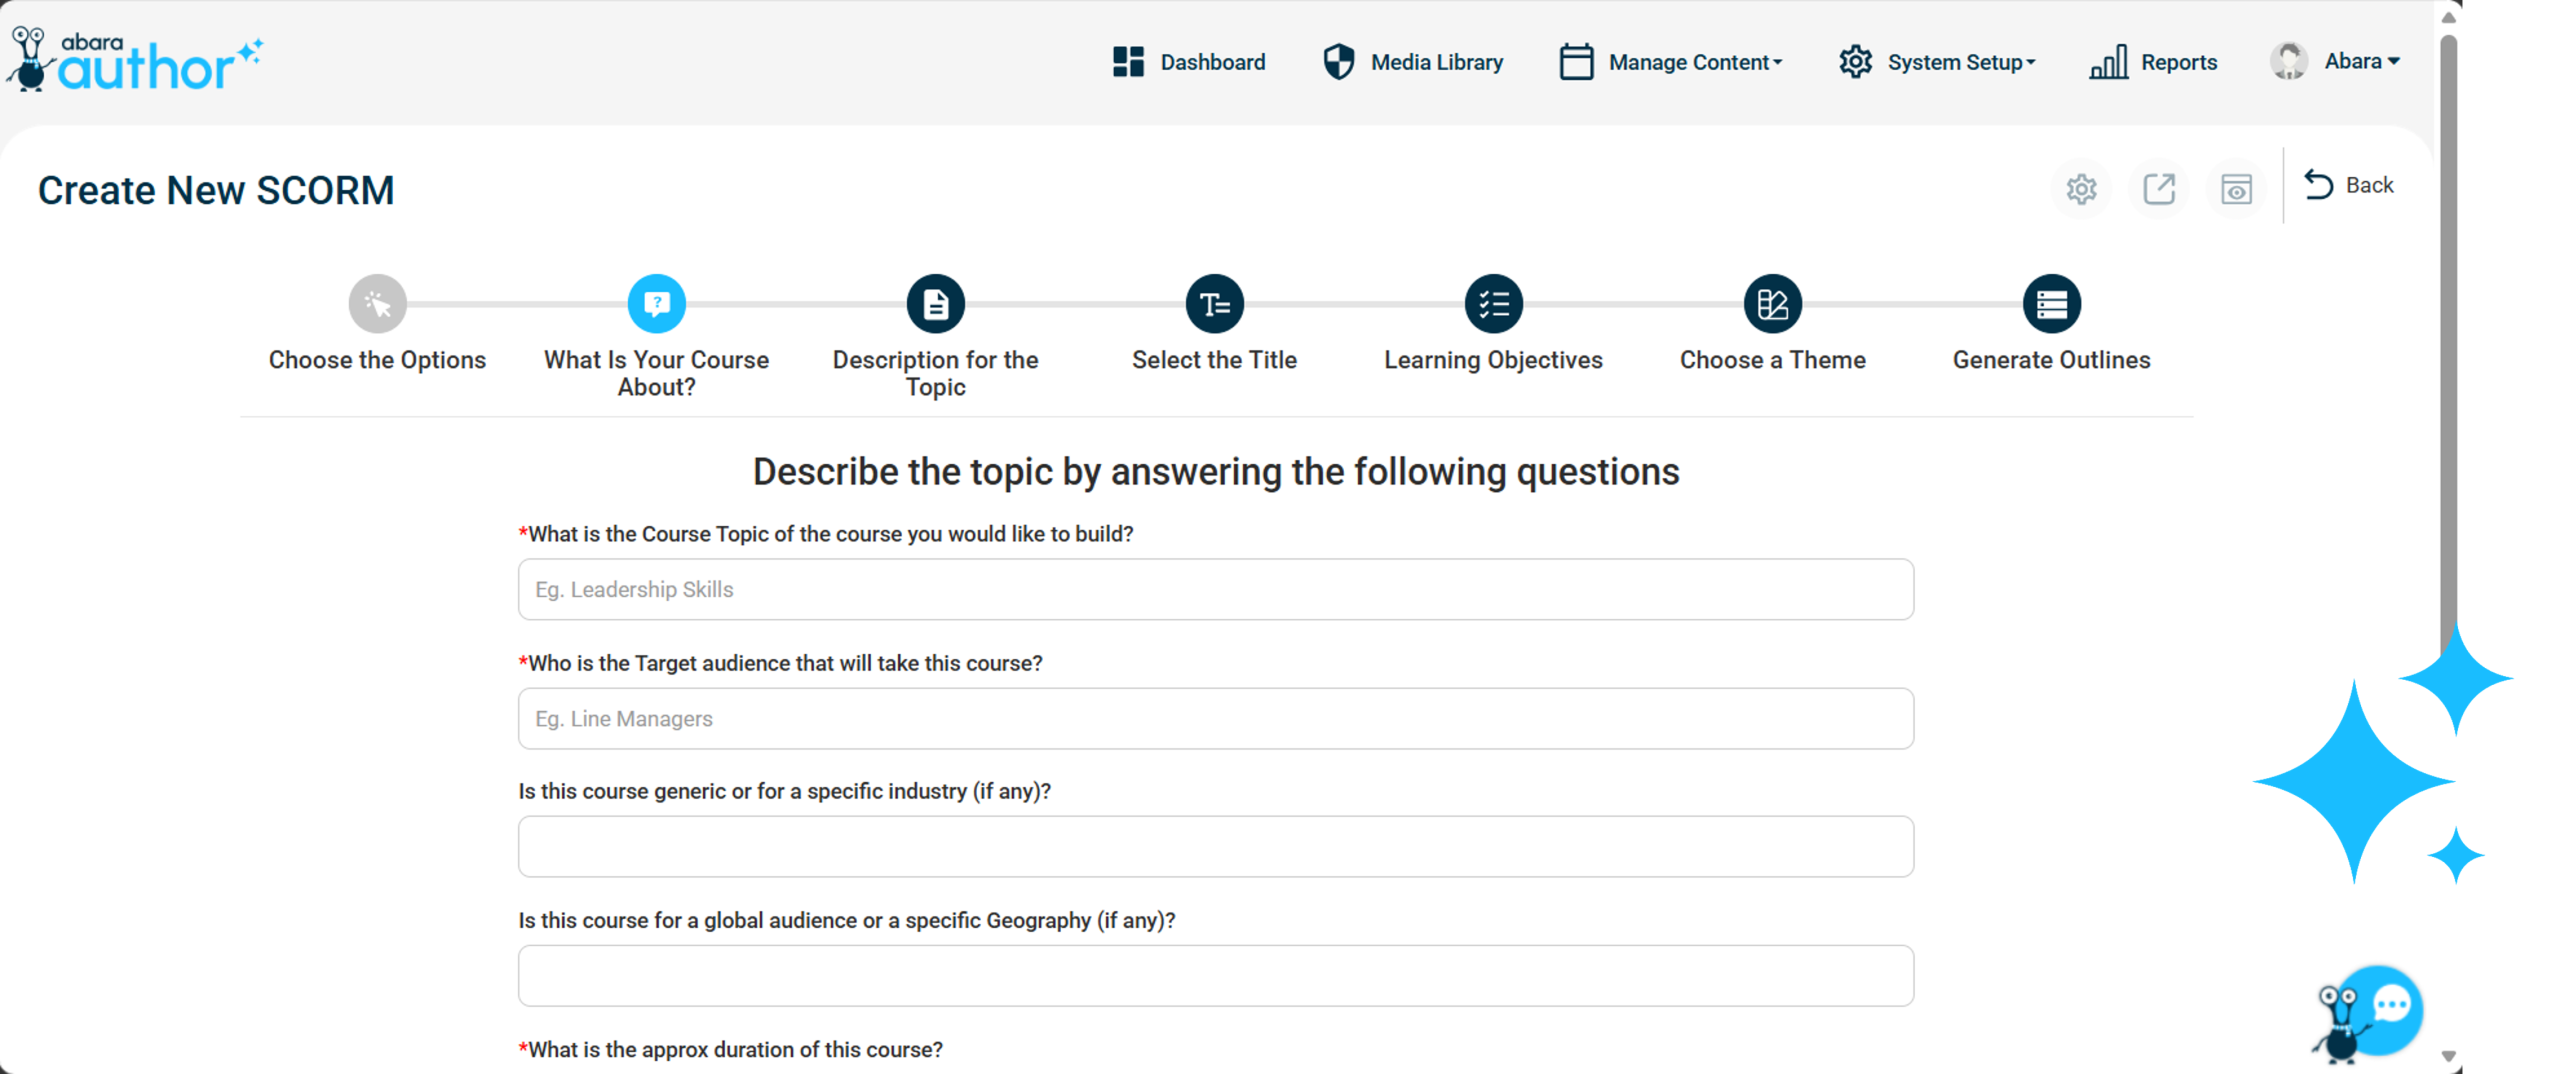Click the preview eye window icon

(x=2235, y=188)
